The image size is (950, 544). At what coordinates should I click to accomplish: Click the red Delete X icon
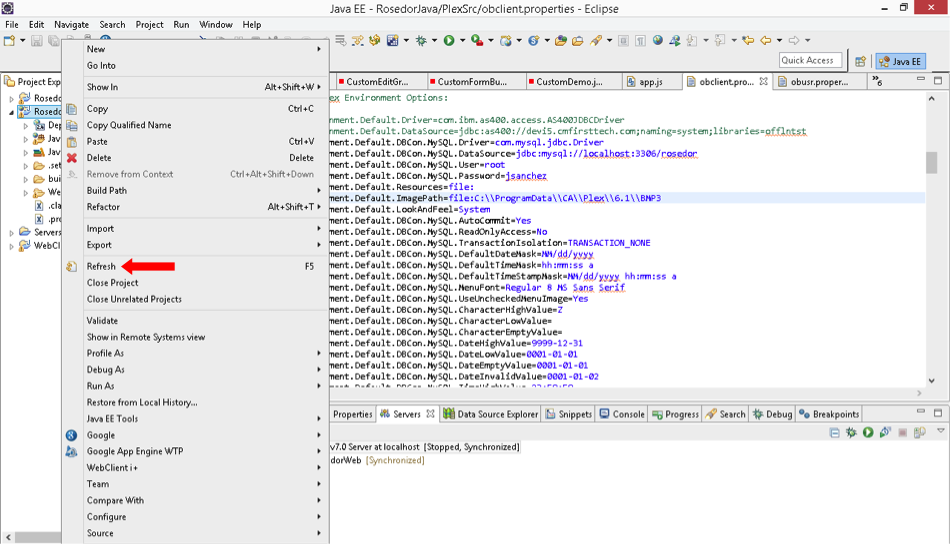(72, 158)
